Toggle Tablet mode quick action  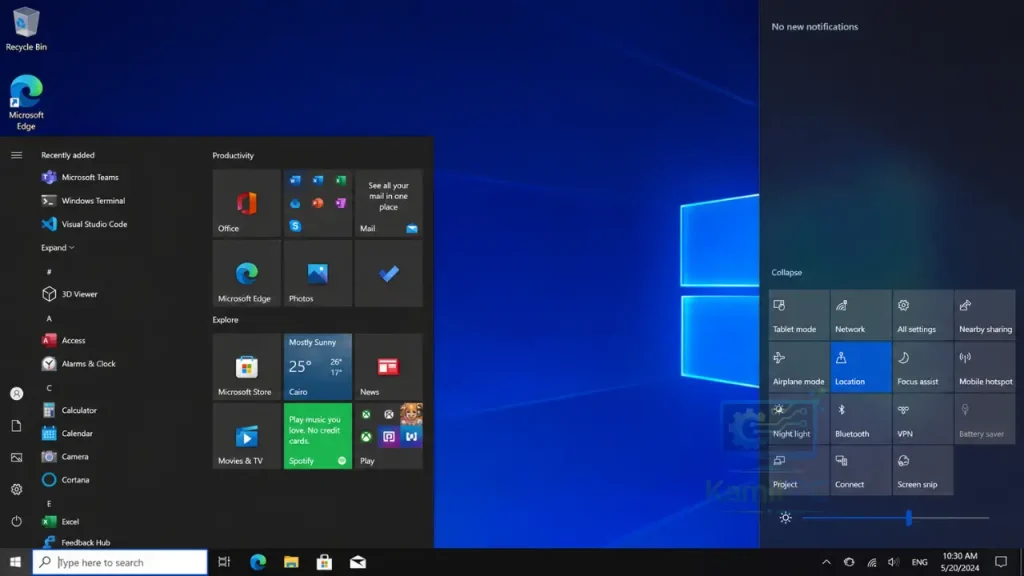pos(799,315)
